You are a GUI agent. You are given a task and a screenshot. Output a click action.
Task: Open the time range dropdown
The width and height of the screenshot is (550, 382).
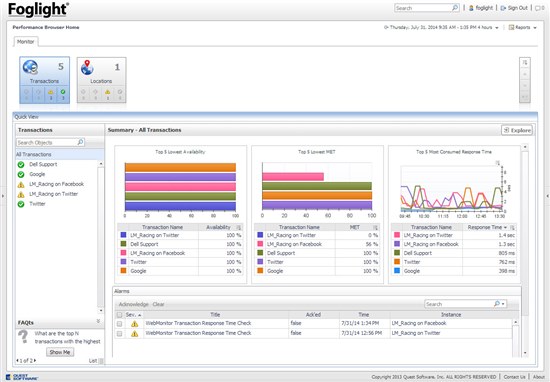(497, 28)
